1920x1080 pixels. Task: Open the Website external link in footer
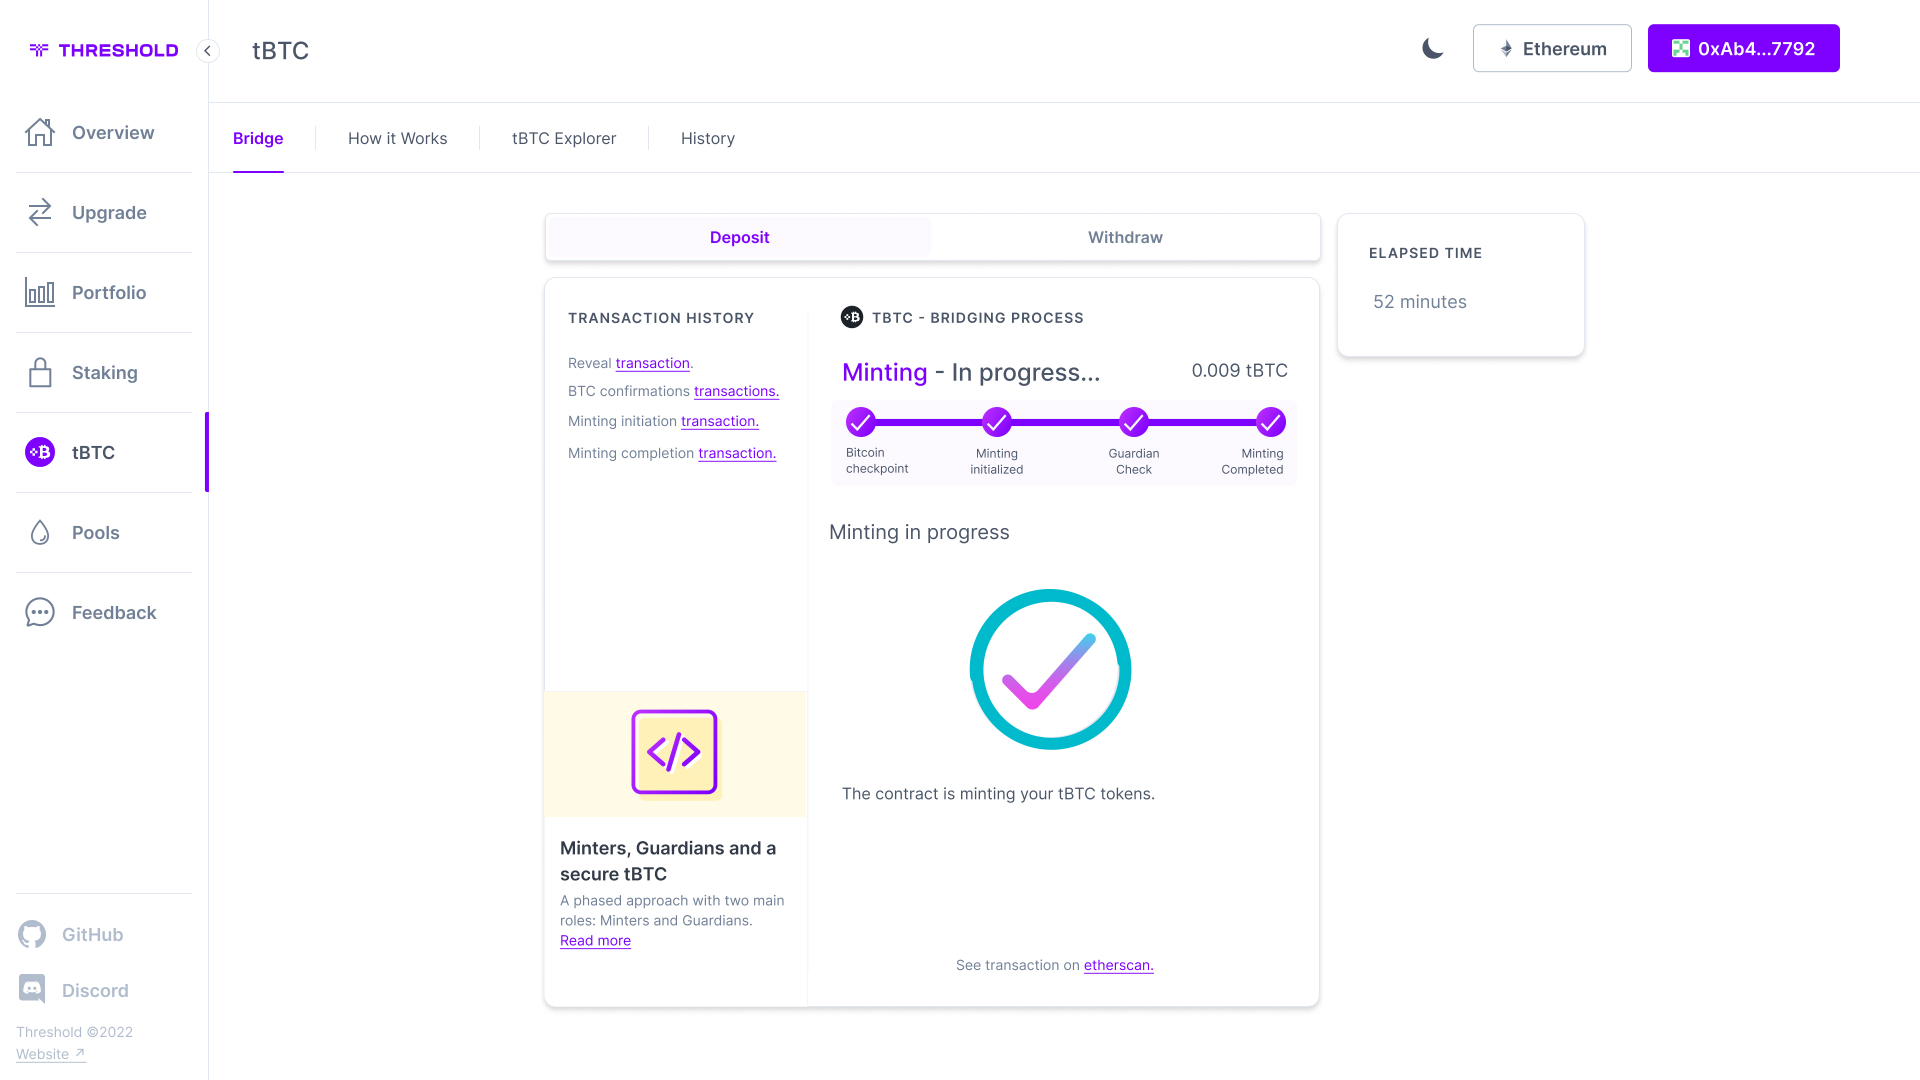tap(51, 1054)
